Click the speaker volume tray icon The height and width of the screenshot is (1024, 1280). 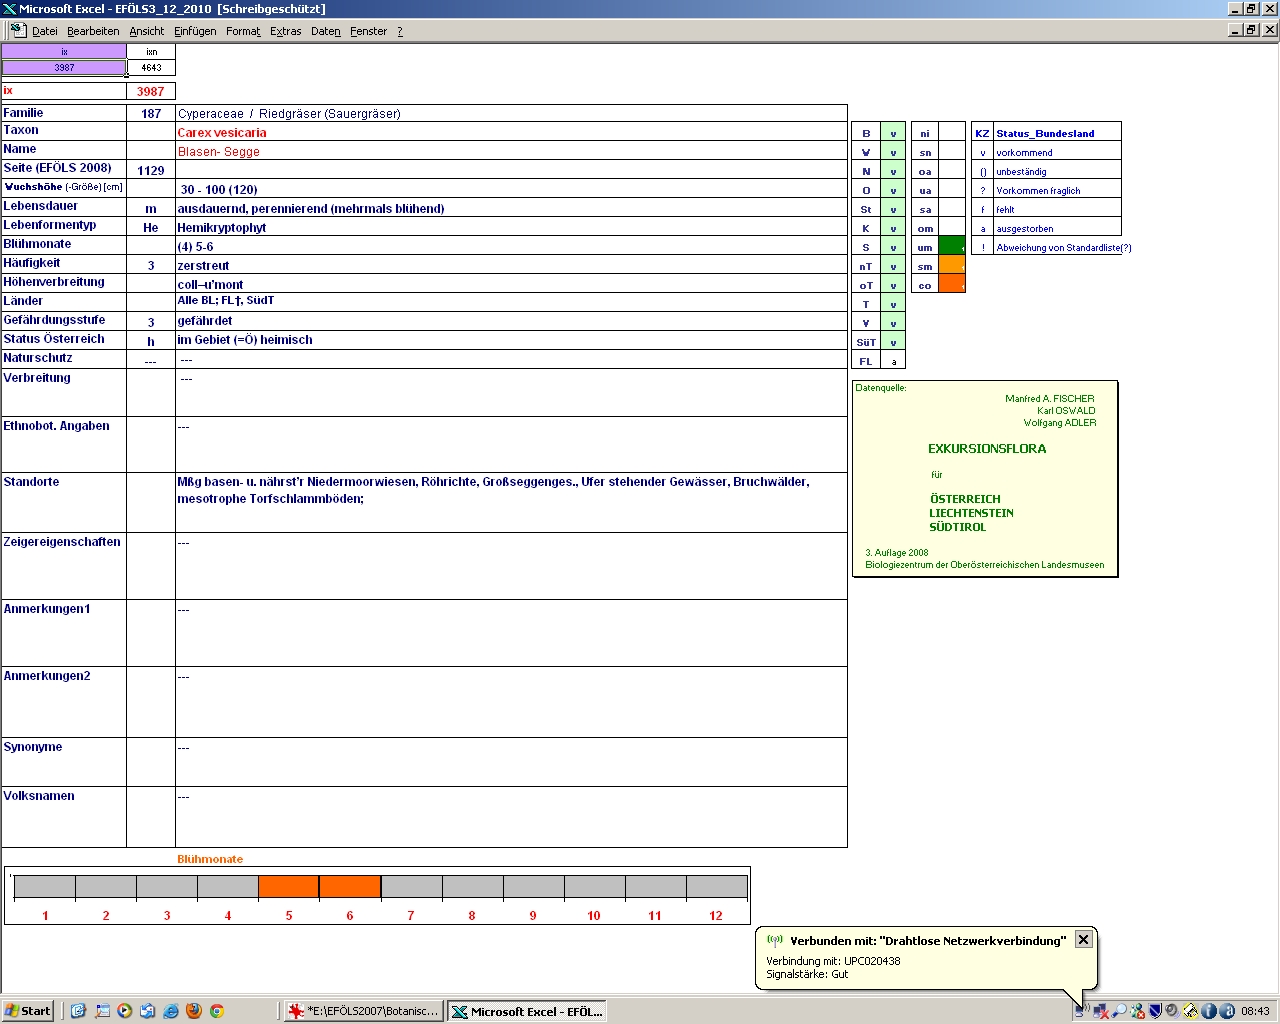coord(1172,1011)
